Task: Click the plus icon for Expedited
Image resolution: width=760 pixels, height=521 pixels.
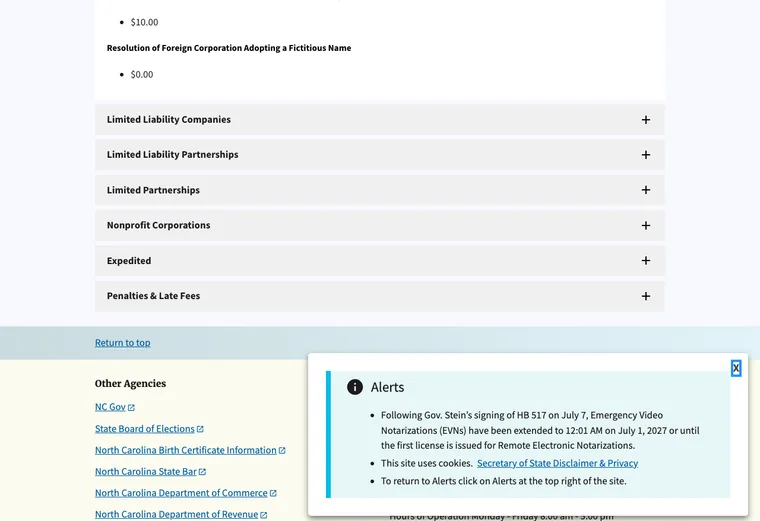Action: pos(646,261)
